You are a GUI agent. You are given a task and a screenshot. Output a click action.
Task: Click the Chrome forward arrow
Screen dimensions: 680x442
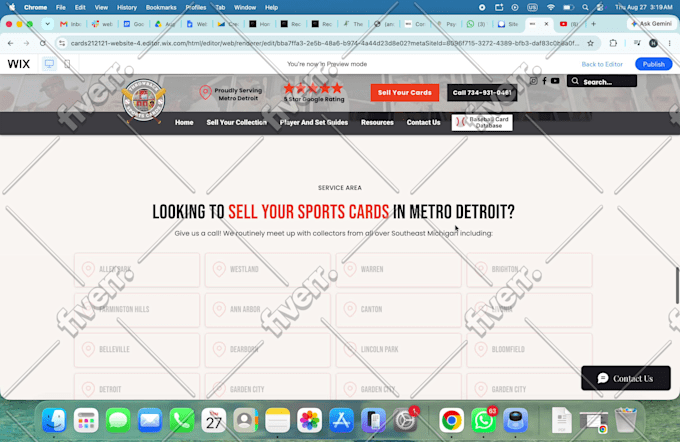click(x=26, y=43)
